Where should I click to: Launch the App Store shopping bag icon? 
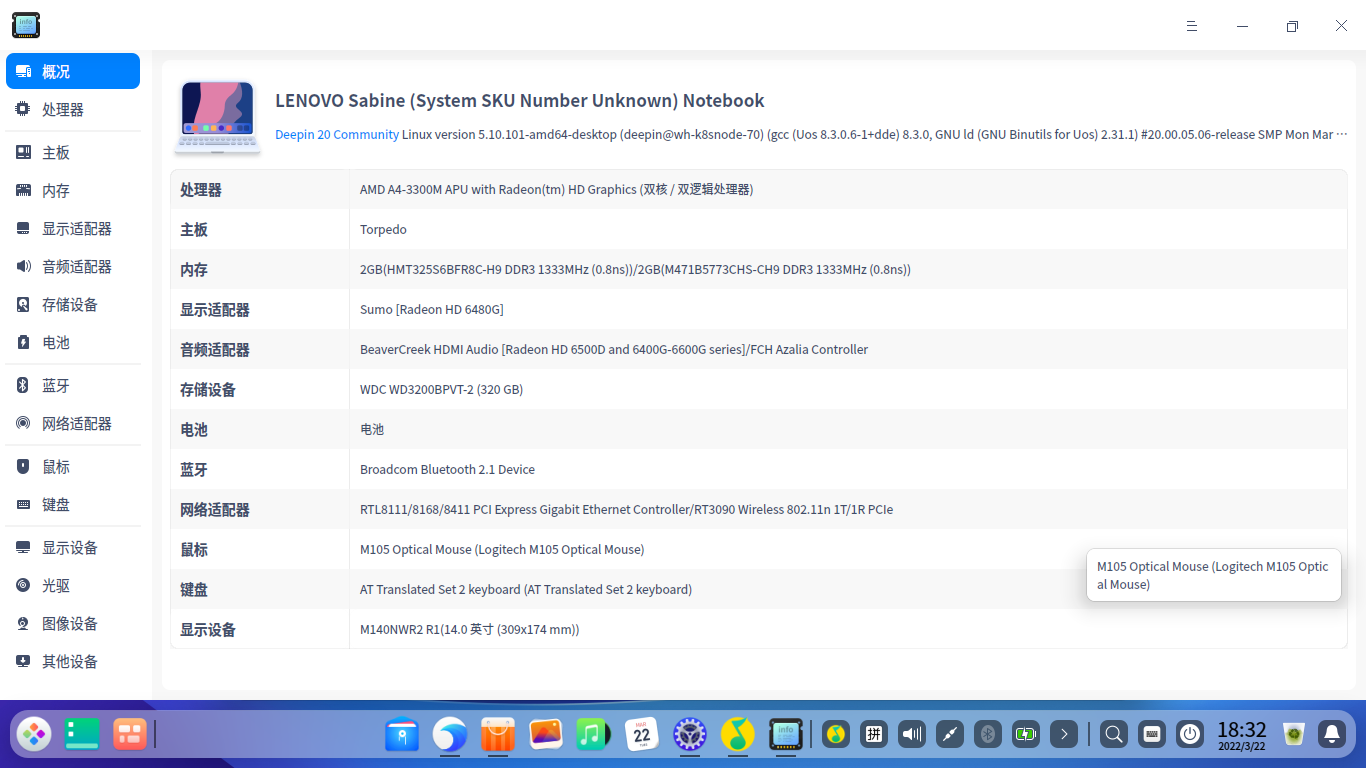tap(498, 735)
